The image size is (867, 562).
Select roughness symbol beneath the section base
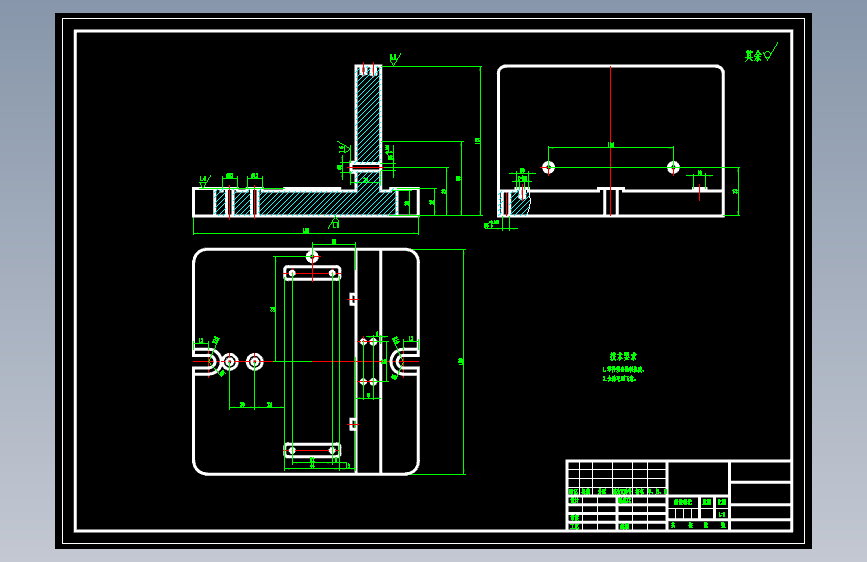tap(334, 223)
